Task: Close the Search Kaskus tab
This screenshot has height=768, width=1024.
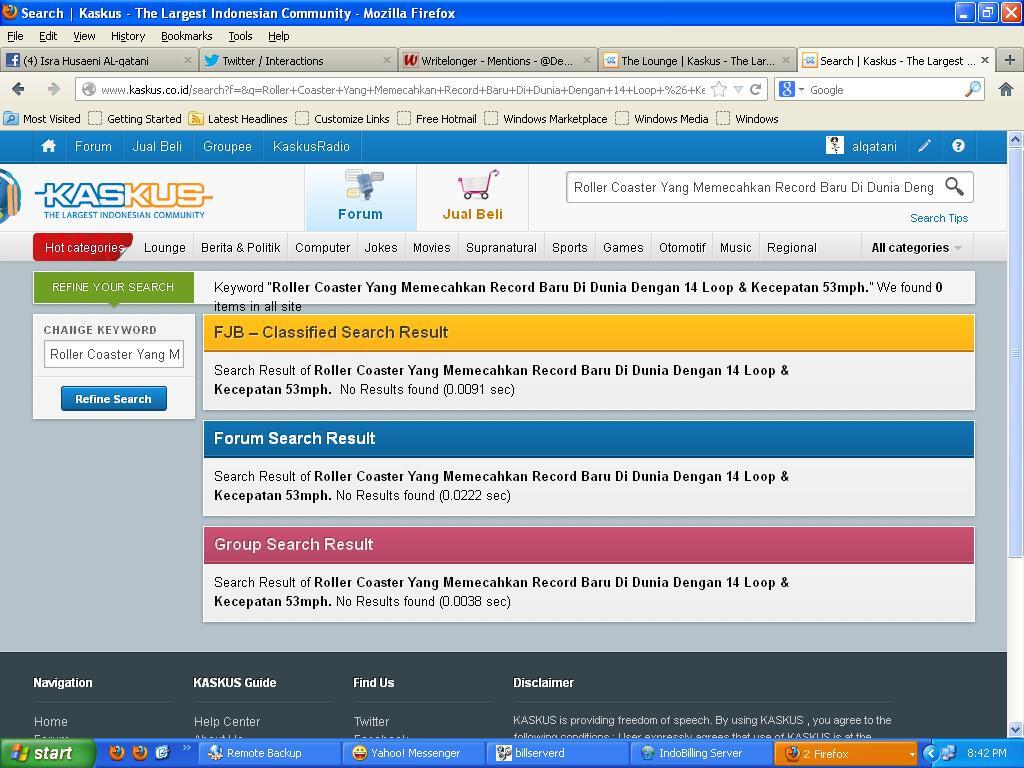Action: tap(985, 60)
